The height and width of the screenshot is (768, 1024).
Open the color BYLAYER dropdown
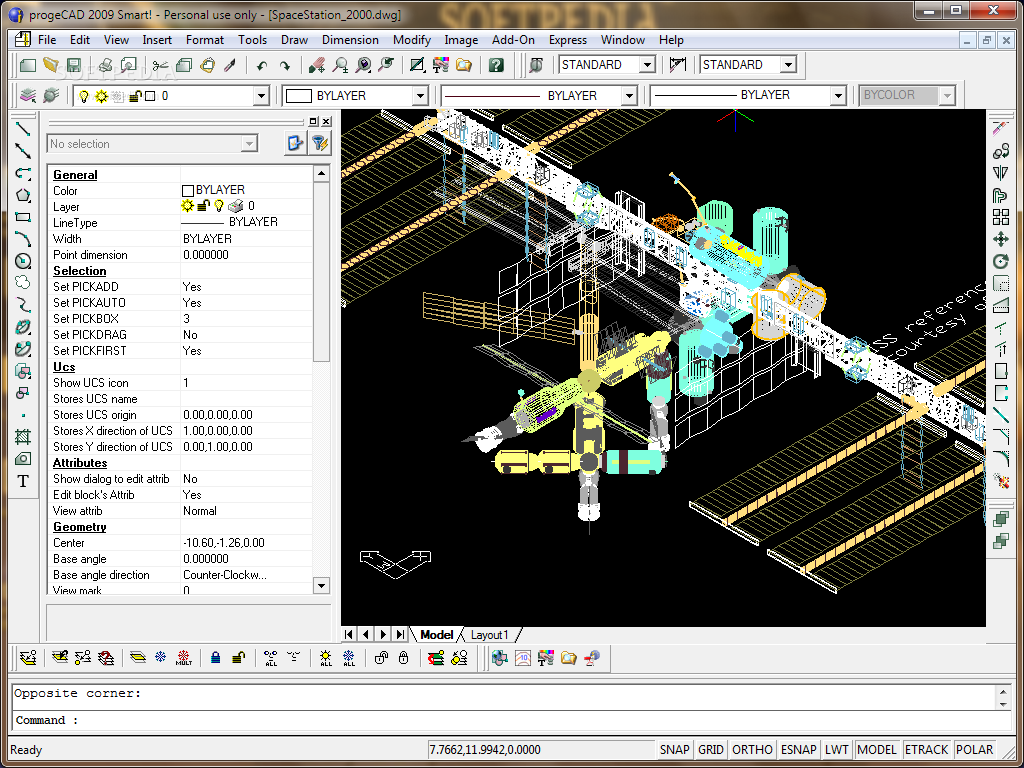[x=420, y=96]
